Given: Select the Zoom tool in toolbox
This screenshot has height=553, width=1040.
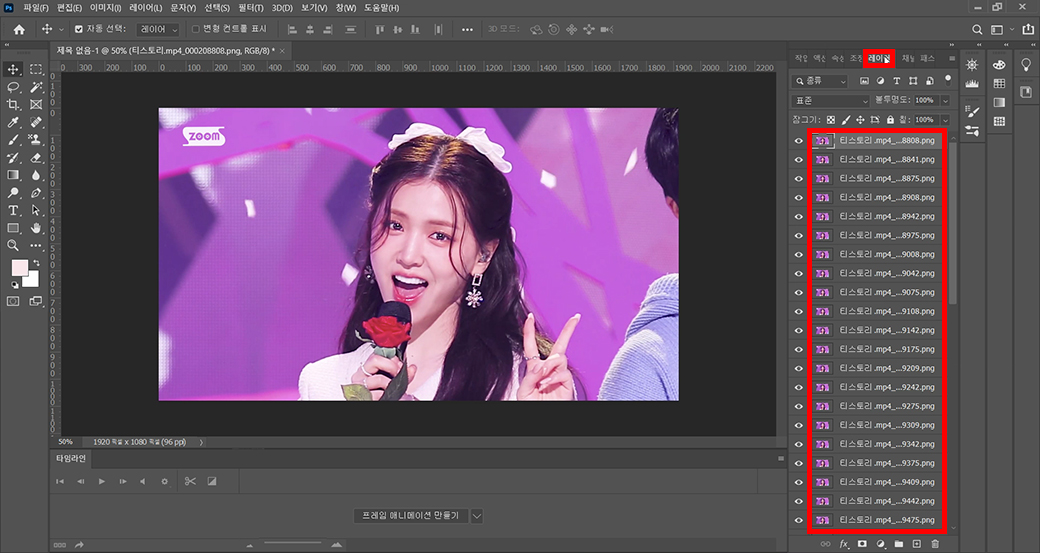Looking at the screenshot, I should [13, 245].
